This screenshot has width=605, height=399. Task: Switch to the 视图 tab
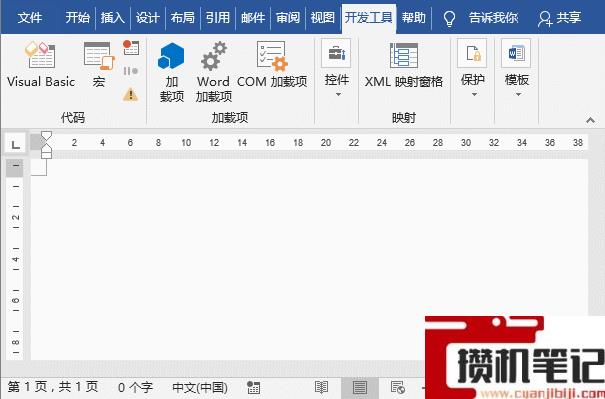point(323,18)
